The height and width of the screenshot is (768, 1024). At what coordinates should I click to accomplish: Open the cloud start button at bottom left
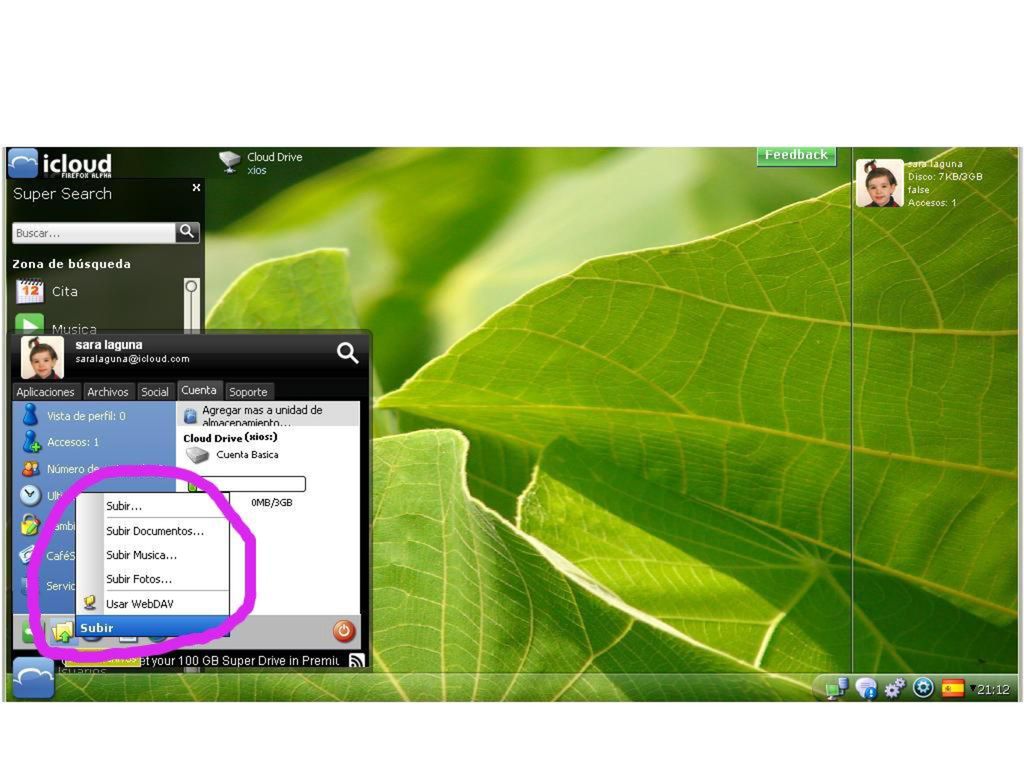coord(33,678)
